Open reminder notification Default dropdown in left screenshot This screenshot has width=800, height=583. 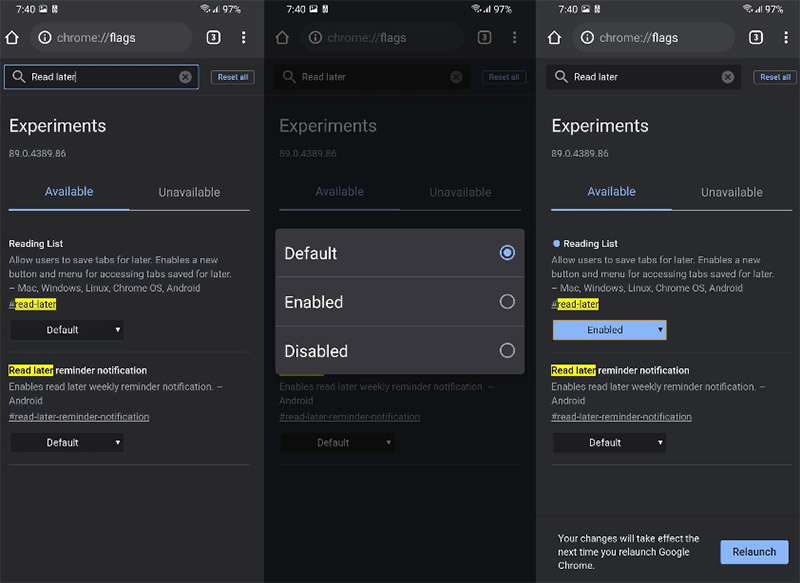(67, 443)
